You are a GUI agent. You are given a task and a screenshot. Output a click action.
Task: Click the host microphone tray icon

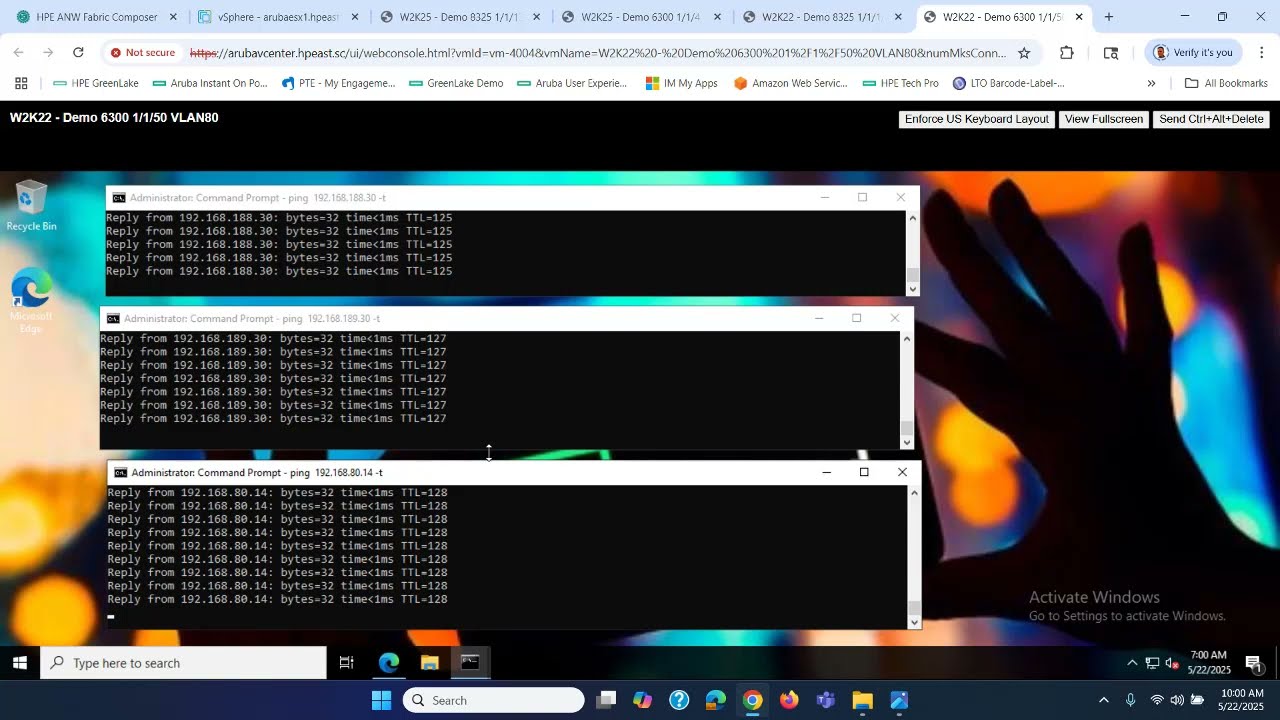click(x=1131, y=700)
